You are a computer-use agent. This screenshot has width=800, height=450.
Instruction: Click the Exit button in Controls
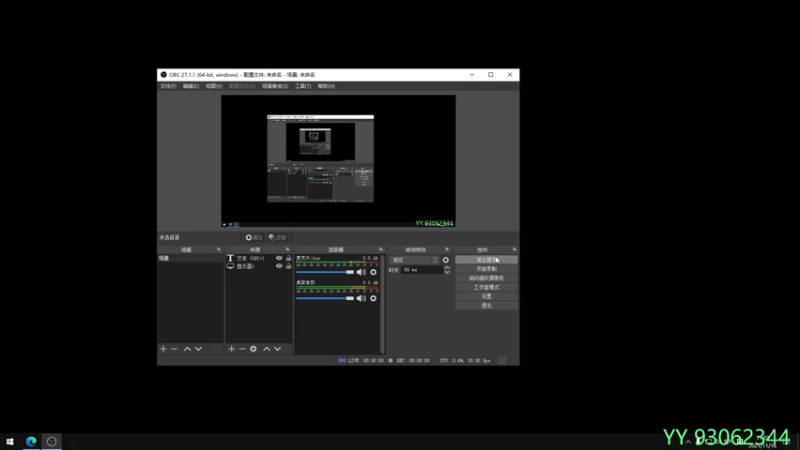(x=486, y=306)
